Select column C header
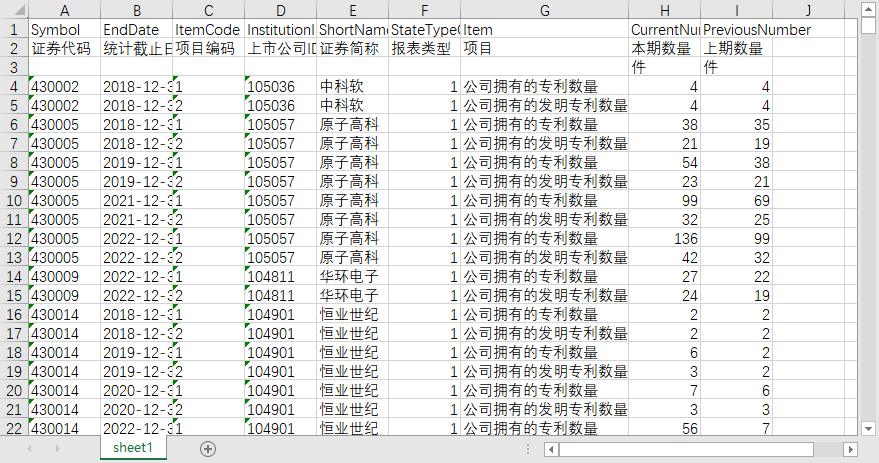Screen dimensions: 879x463 [209, 10]
